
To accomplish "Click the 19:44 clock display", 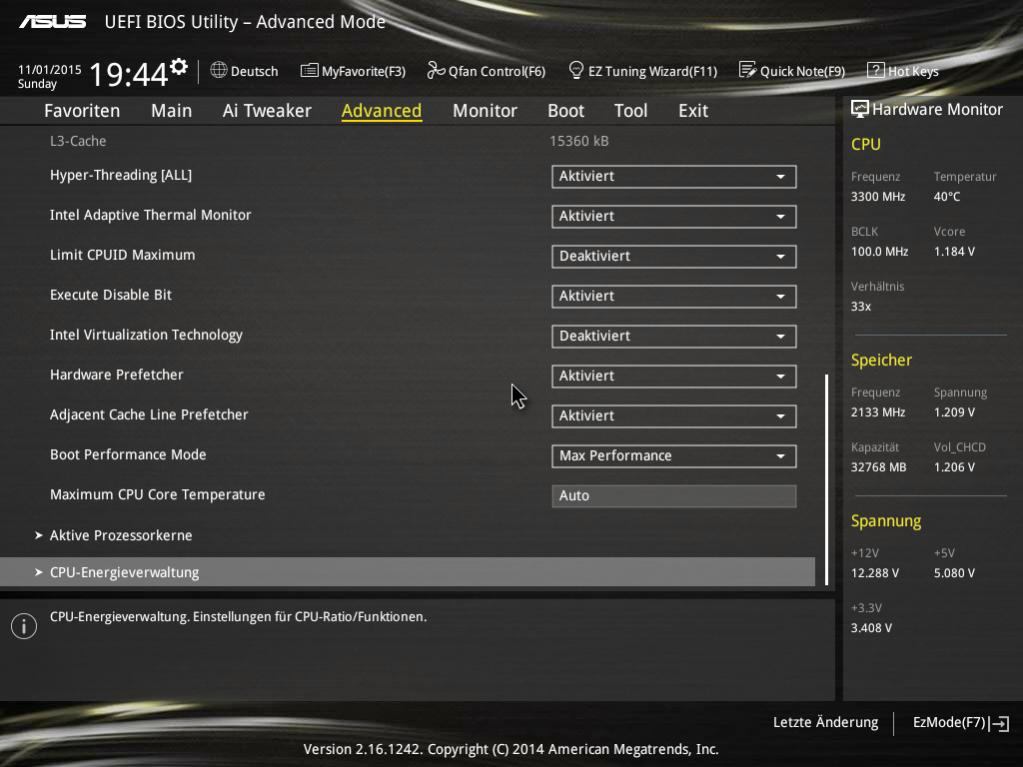I will 129,74.
